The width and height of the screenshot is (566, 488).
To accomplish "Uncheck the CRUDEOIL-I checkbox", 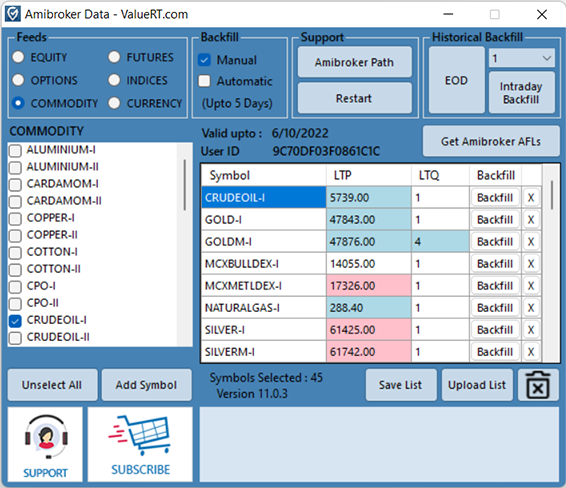I will point(15,321).
